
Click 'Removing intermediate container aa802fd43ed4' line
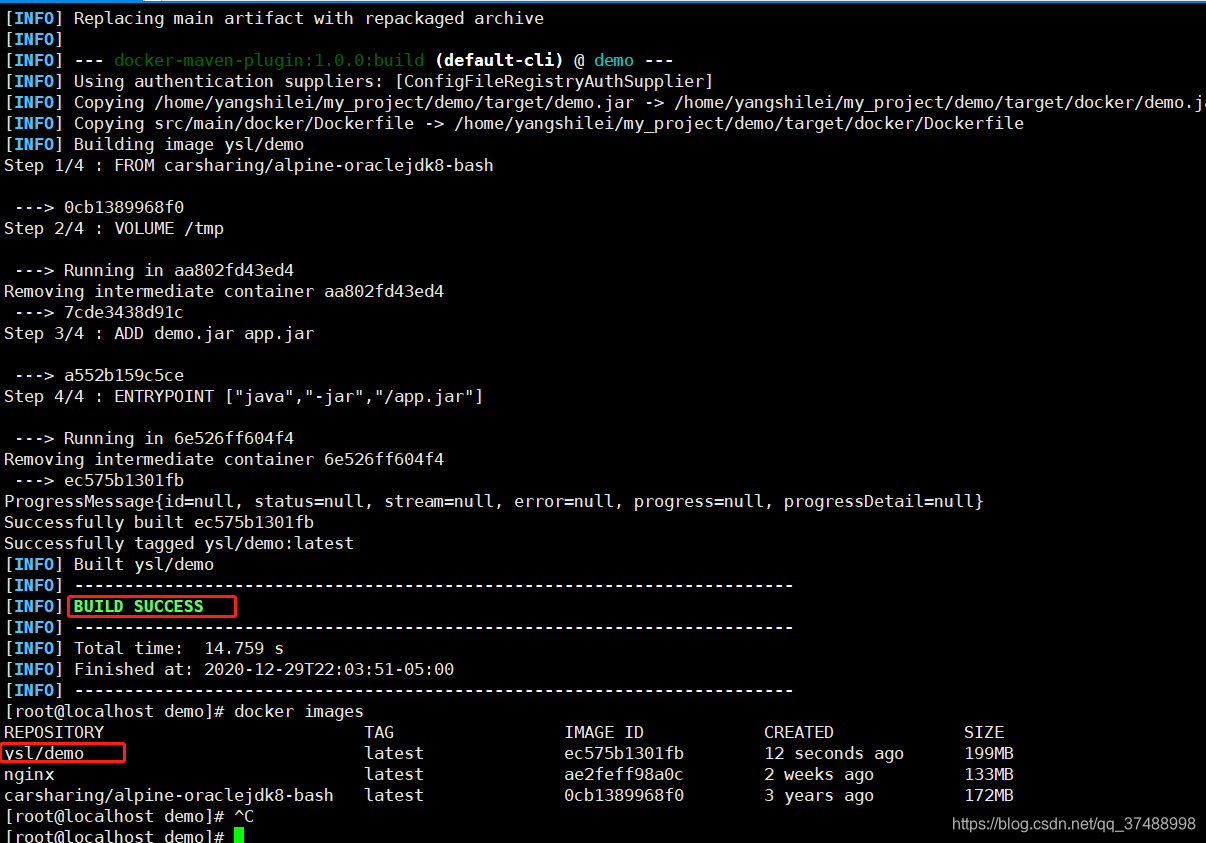[224, 291]
